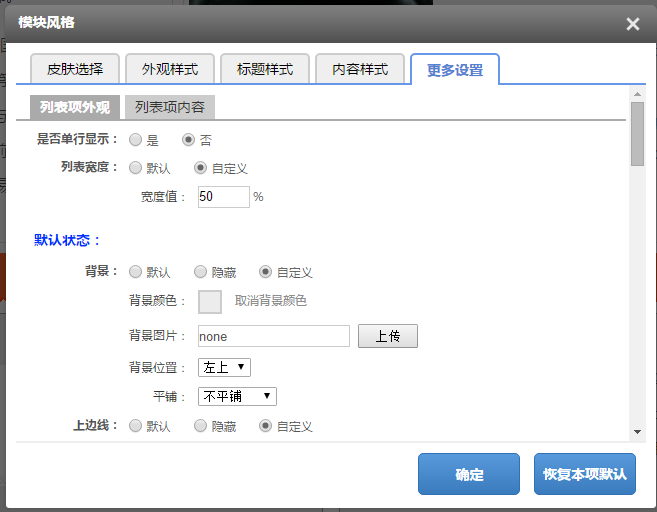
Task: Close the 模块风格 dialog with X icon
Action: click(632, 24)
